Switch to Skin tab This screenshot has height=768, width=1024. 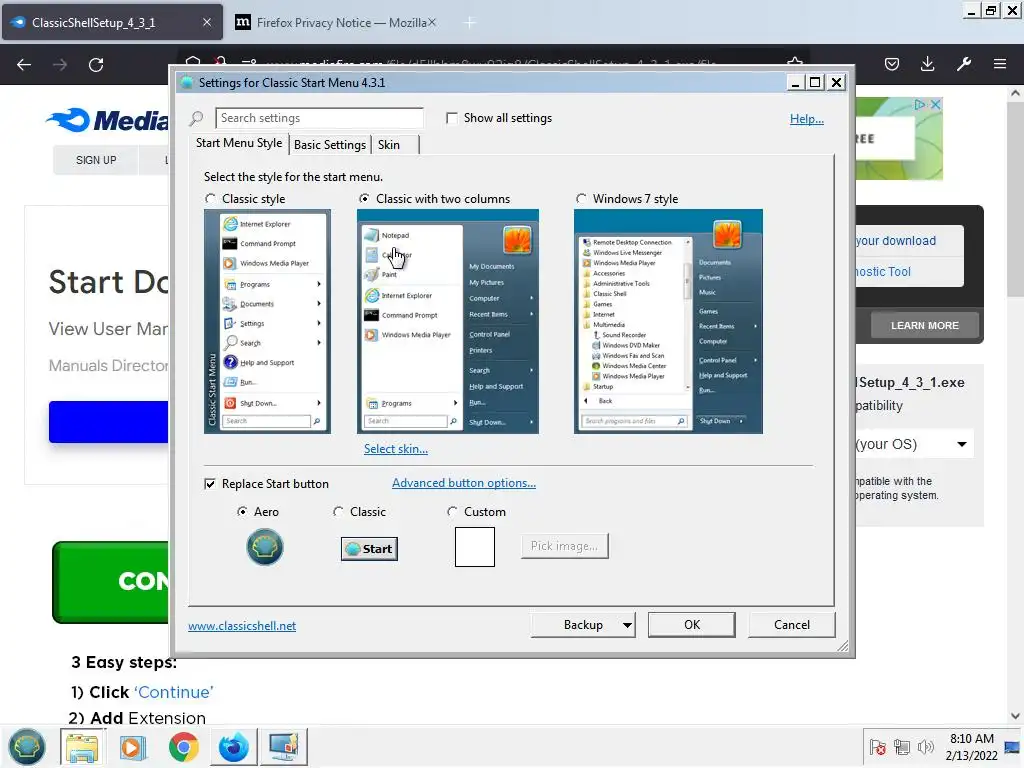[x=389, y=145]
